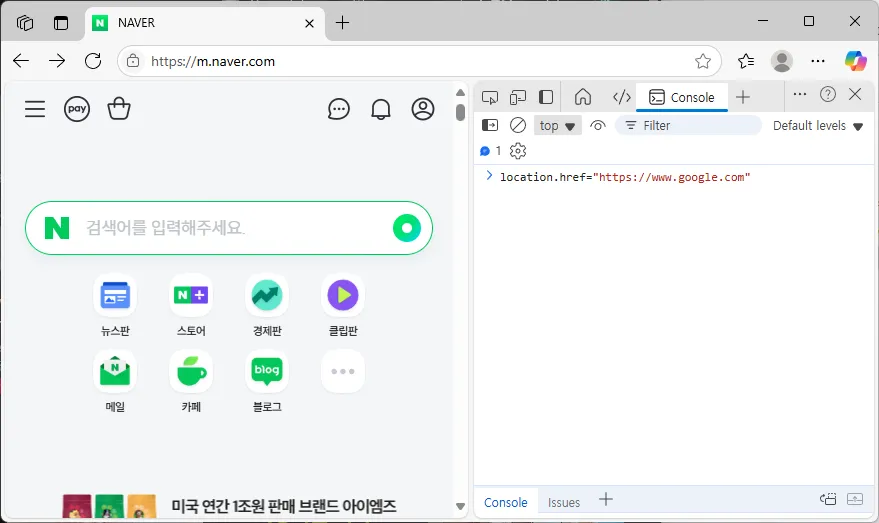879x523 pixels.
Task: Open Naver hamburger menu
Action: pyautogui.click(x=35, y=109)
